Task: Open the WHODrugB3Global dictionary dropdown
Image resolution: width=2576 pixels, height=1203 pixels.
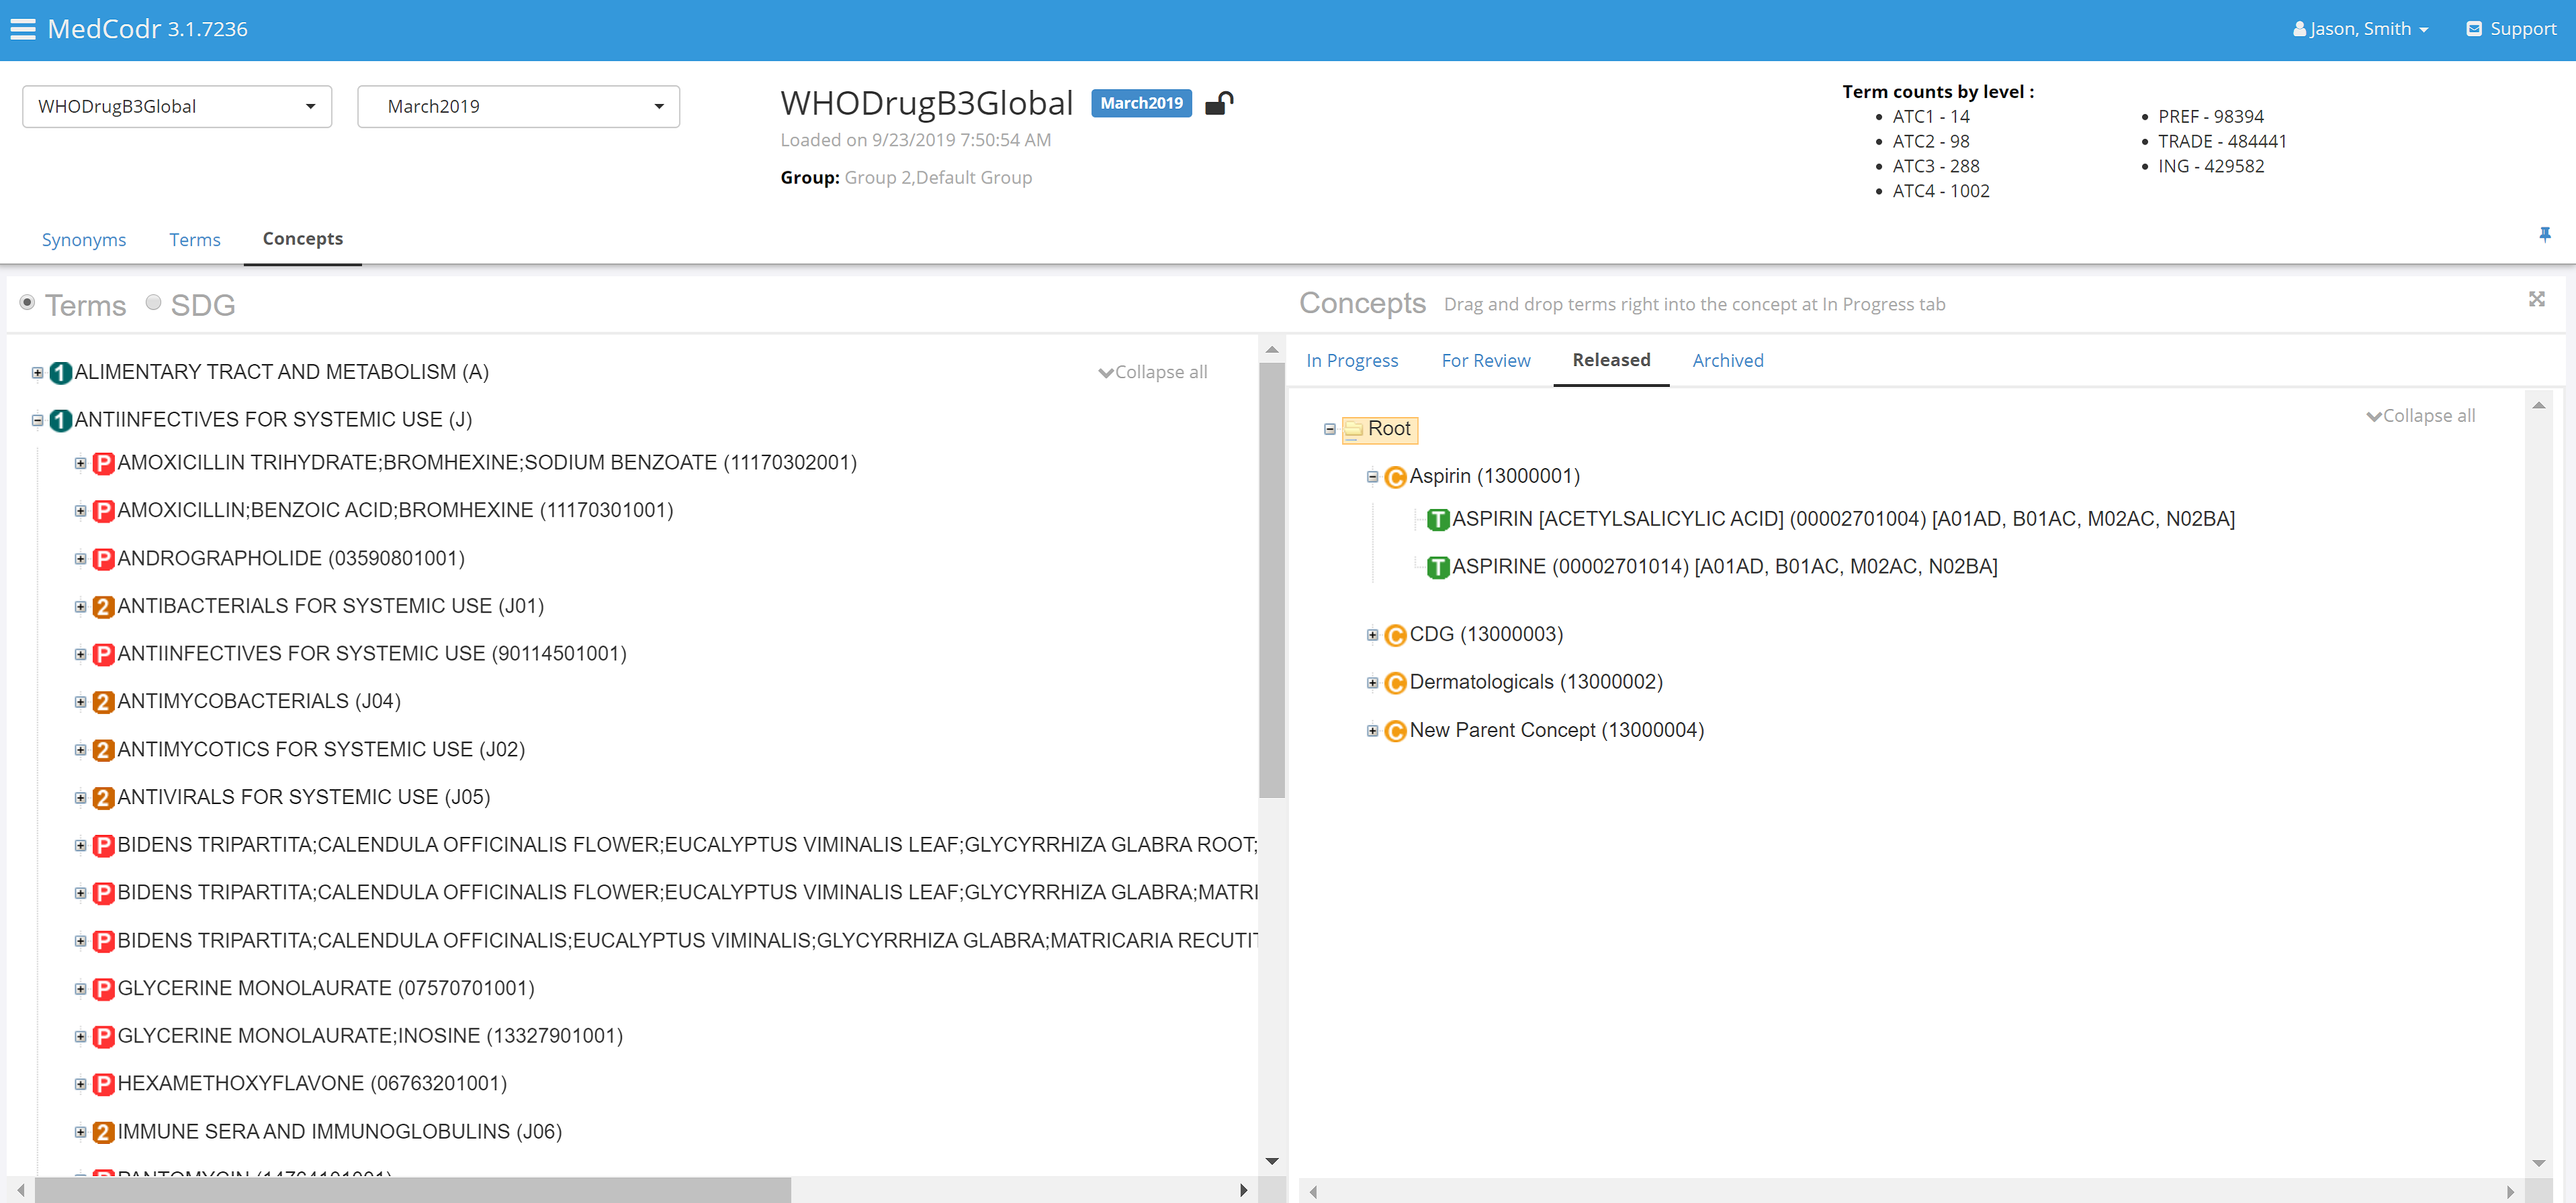Action: click(x=177, y=106)
